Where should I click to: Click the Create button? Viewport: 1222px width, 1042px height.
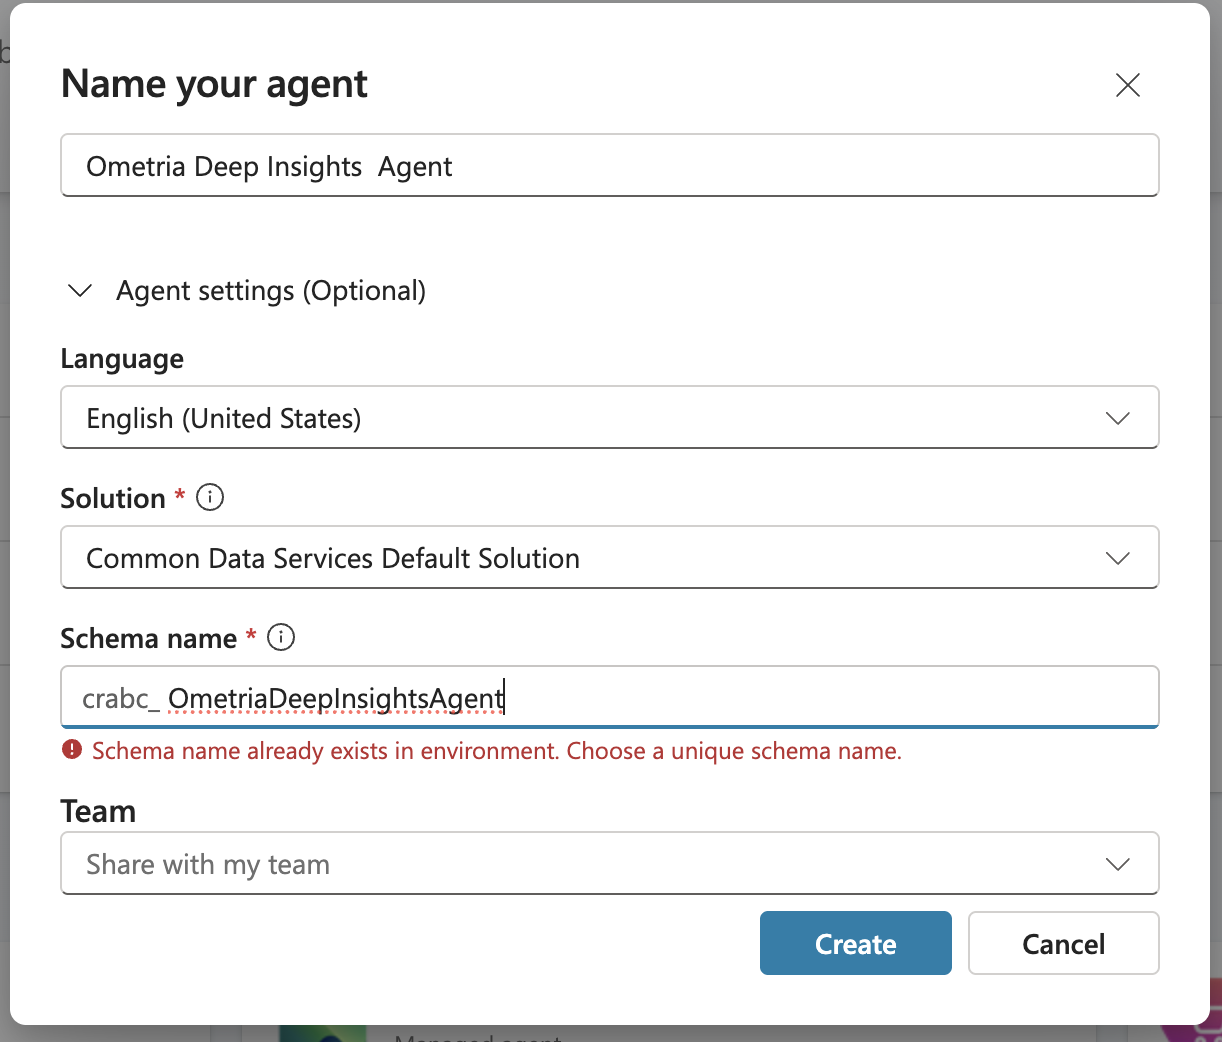click(856, 943)
